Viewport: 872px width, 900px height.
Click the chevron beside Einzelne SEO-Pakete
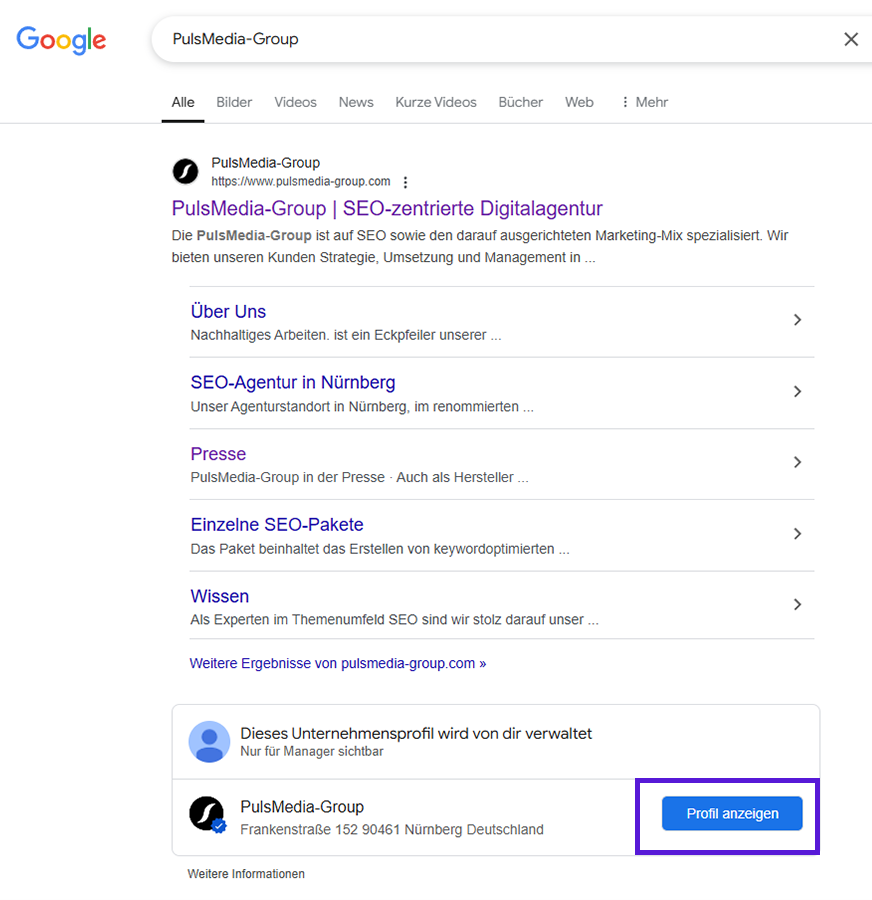[797, 534]
